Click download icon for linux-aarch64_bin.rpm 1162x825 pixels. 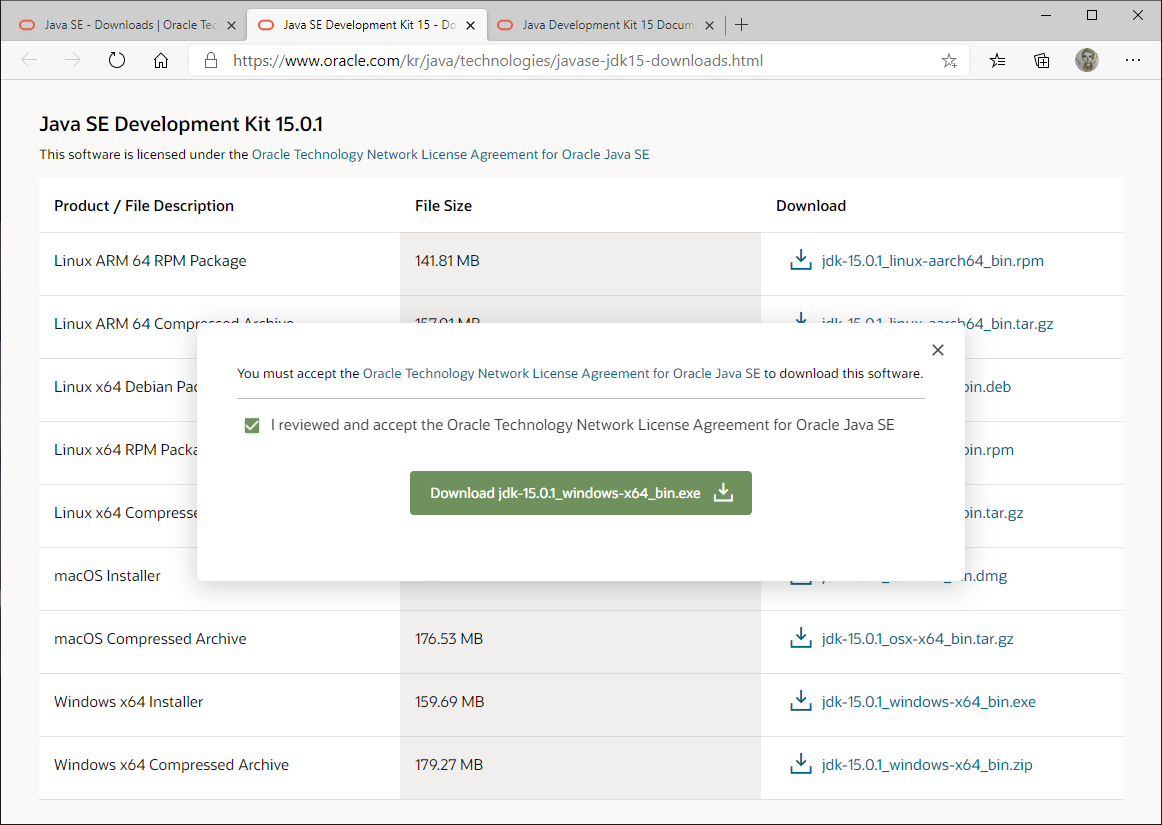[x=800, y=260]
